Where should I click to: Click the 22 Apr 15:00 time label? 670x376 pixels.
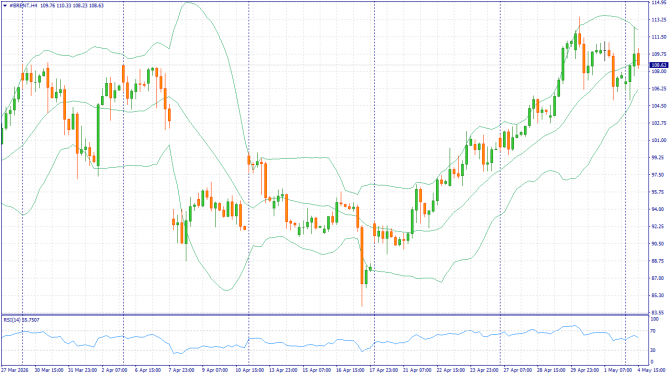pos(451,370)
